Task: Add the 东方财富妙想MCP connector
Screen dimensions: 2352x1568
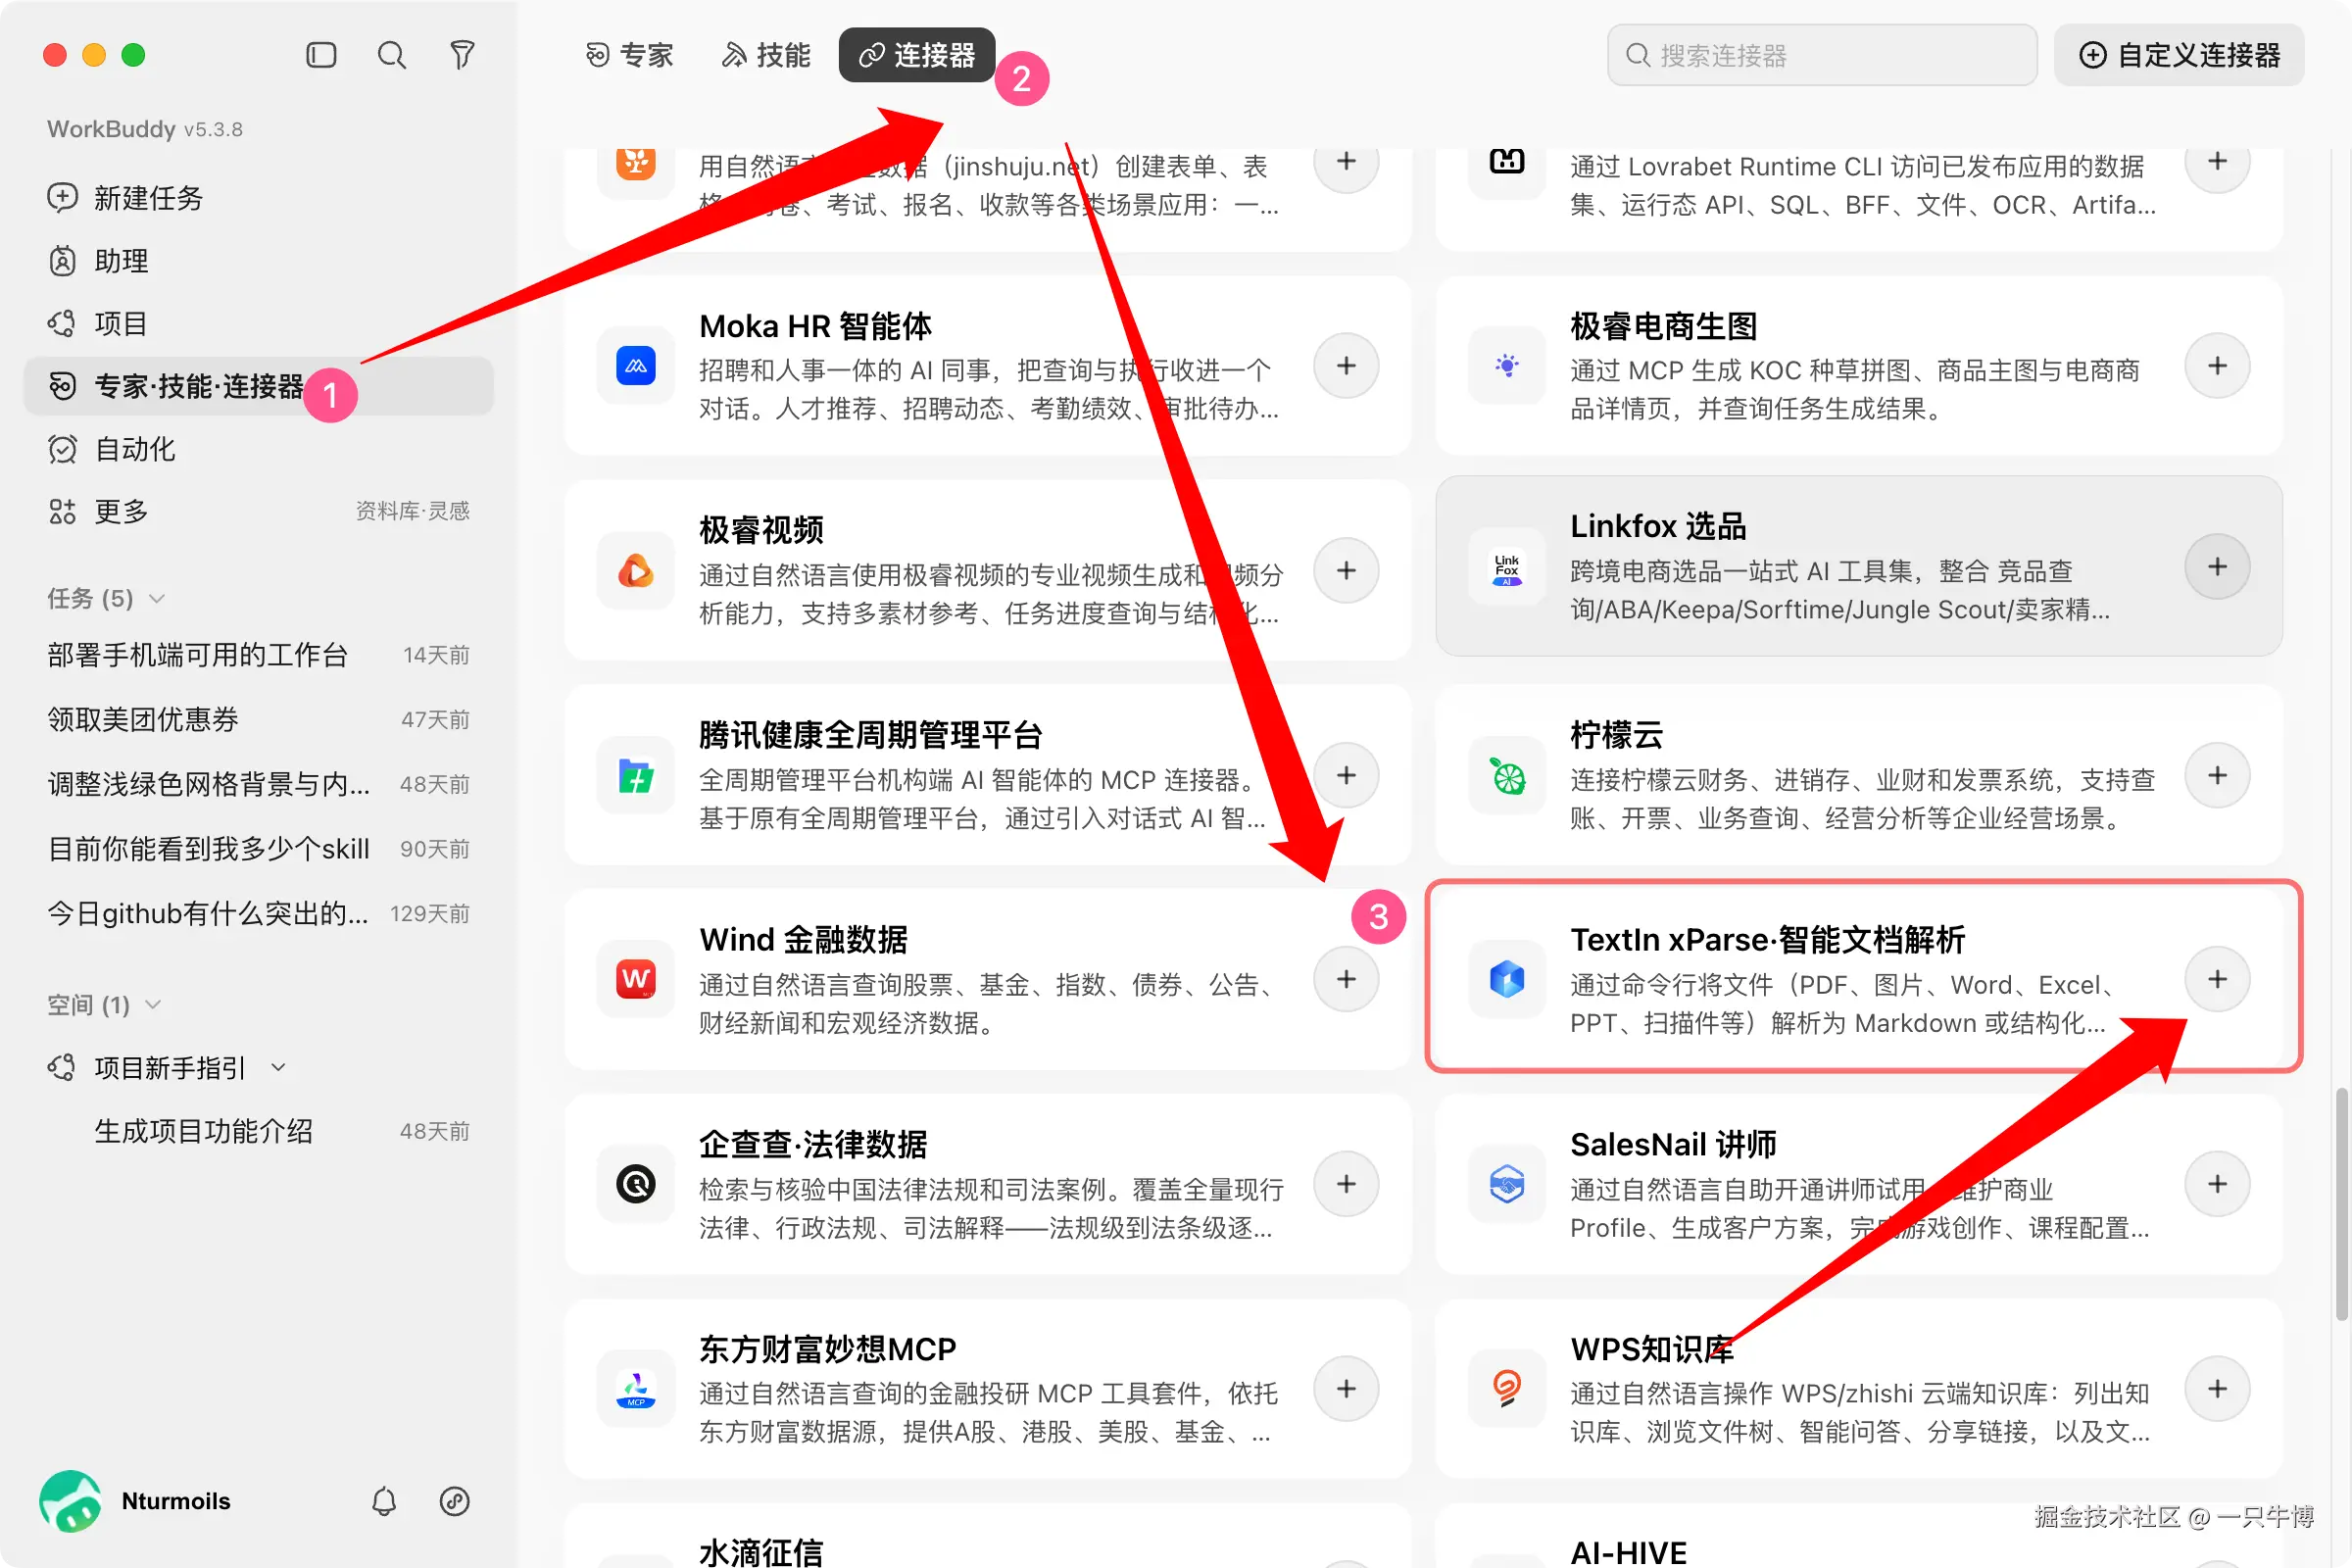Action: [1346, 1389]
